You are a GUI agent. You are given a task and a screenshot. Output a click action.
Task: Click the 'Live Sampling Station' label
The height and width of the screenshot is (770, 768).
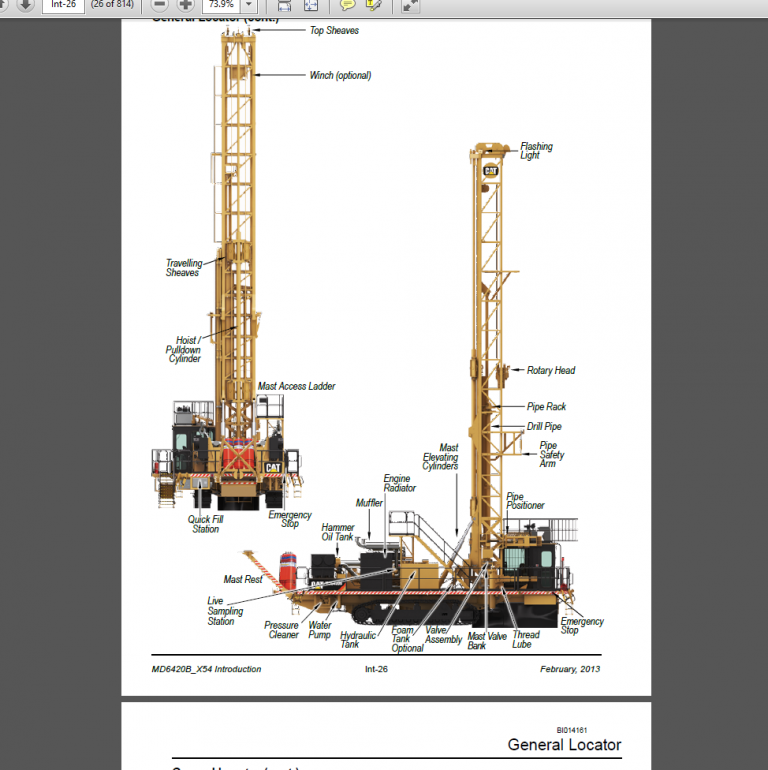pyautogui.click(x=225, y=611)
